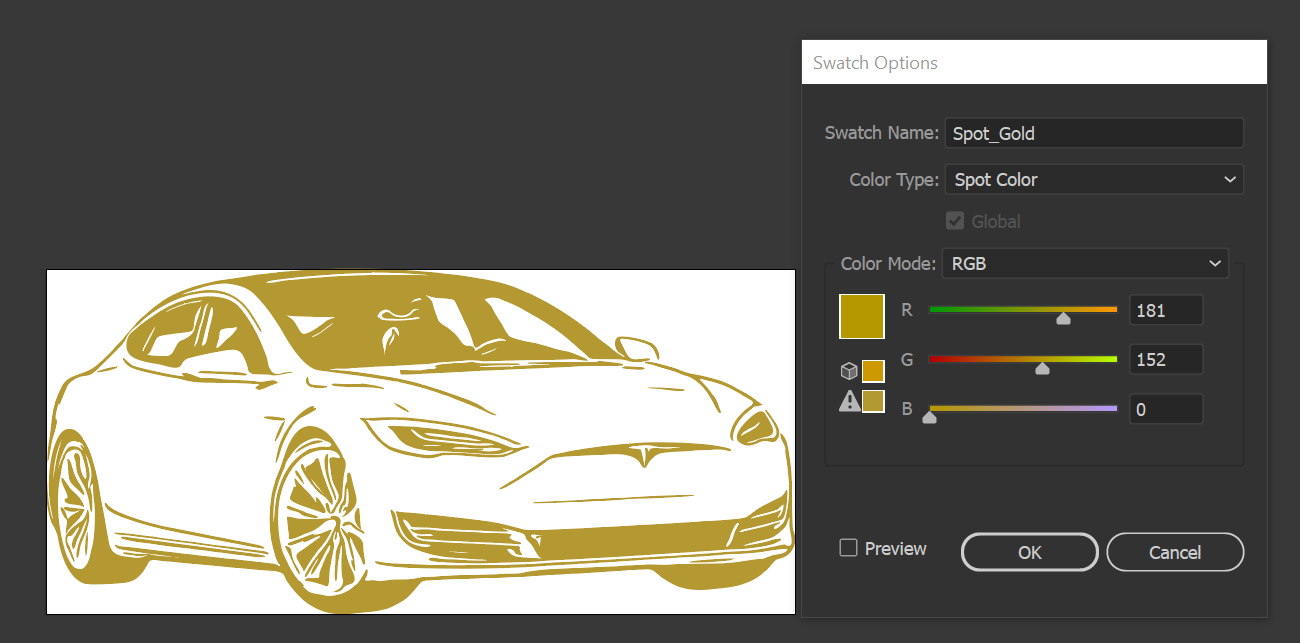Image resolution: width=1300 pixels, height=643 pixels.
Task: Select the in-gamut color swatch beside warning
Action: [873, 402]
